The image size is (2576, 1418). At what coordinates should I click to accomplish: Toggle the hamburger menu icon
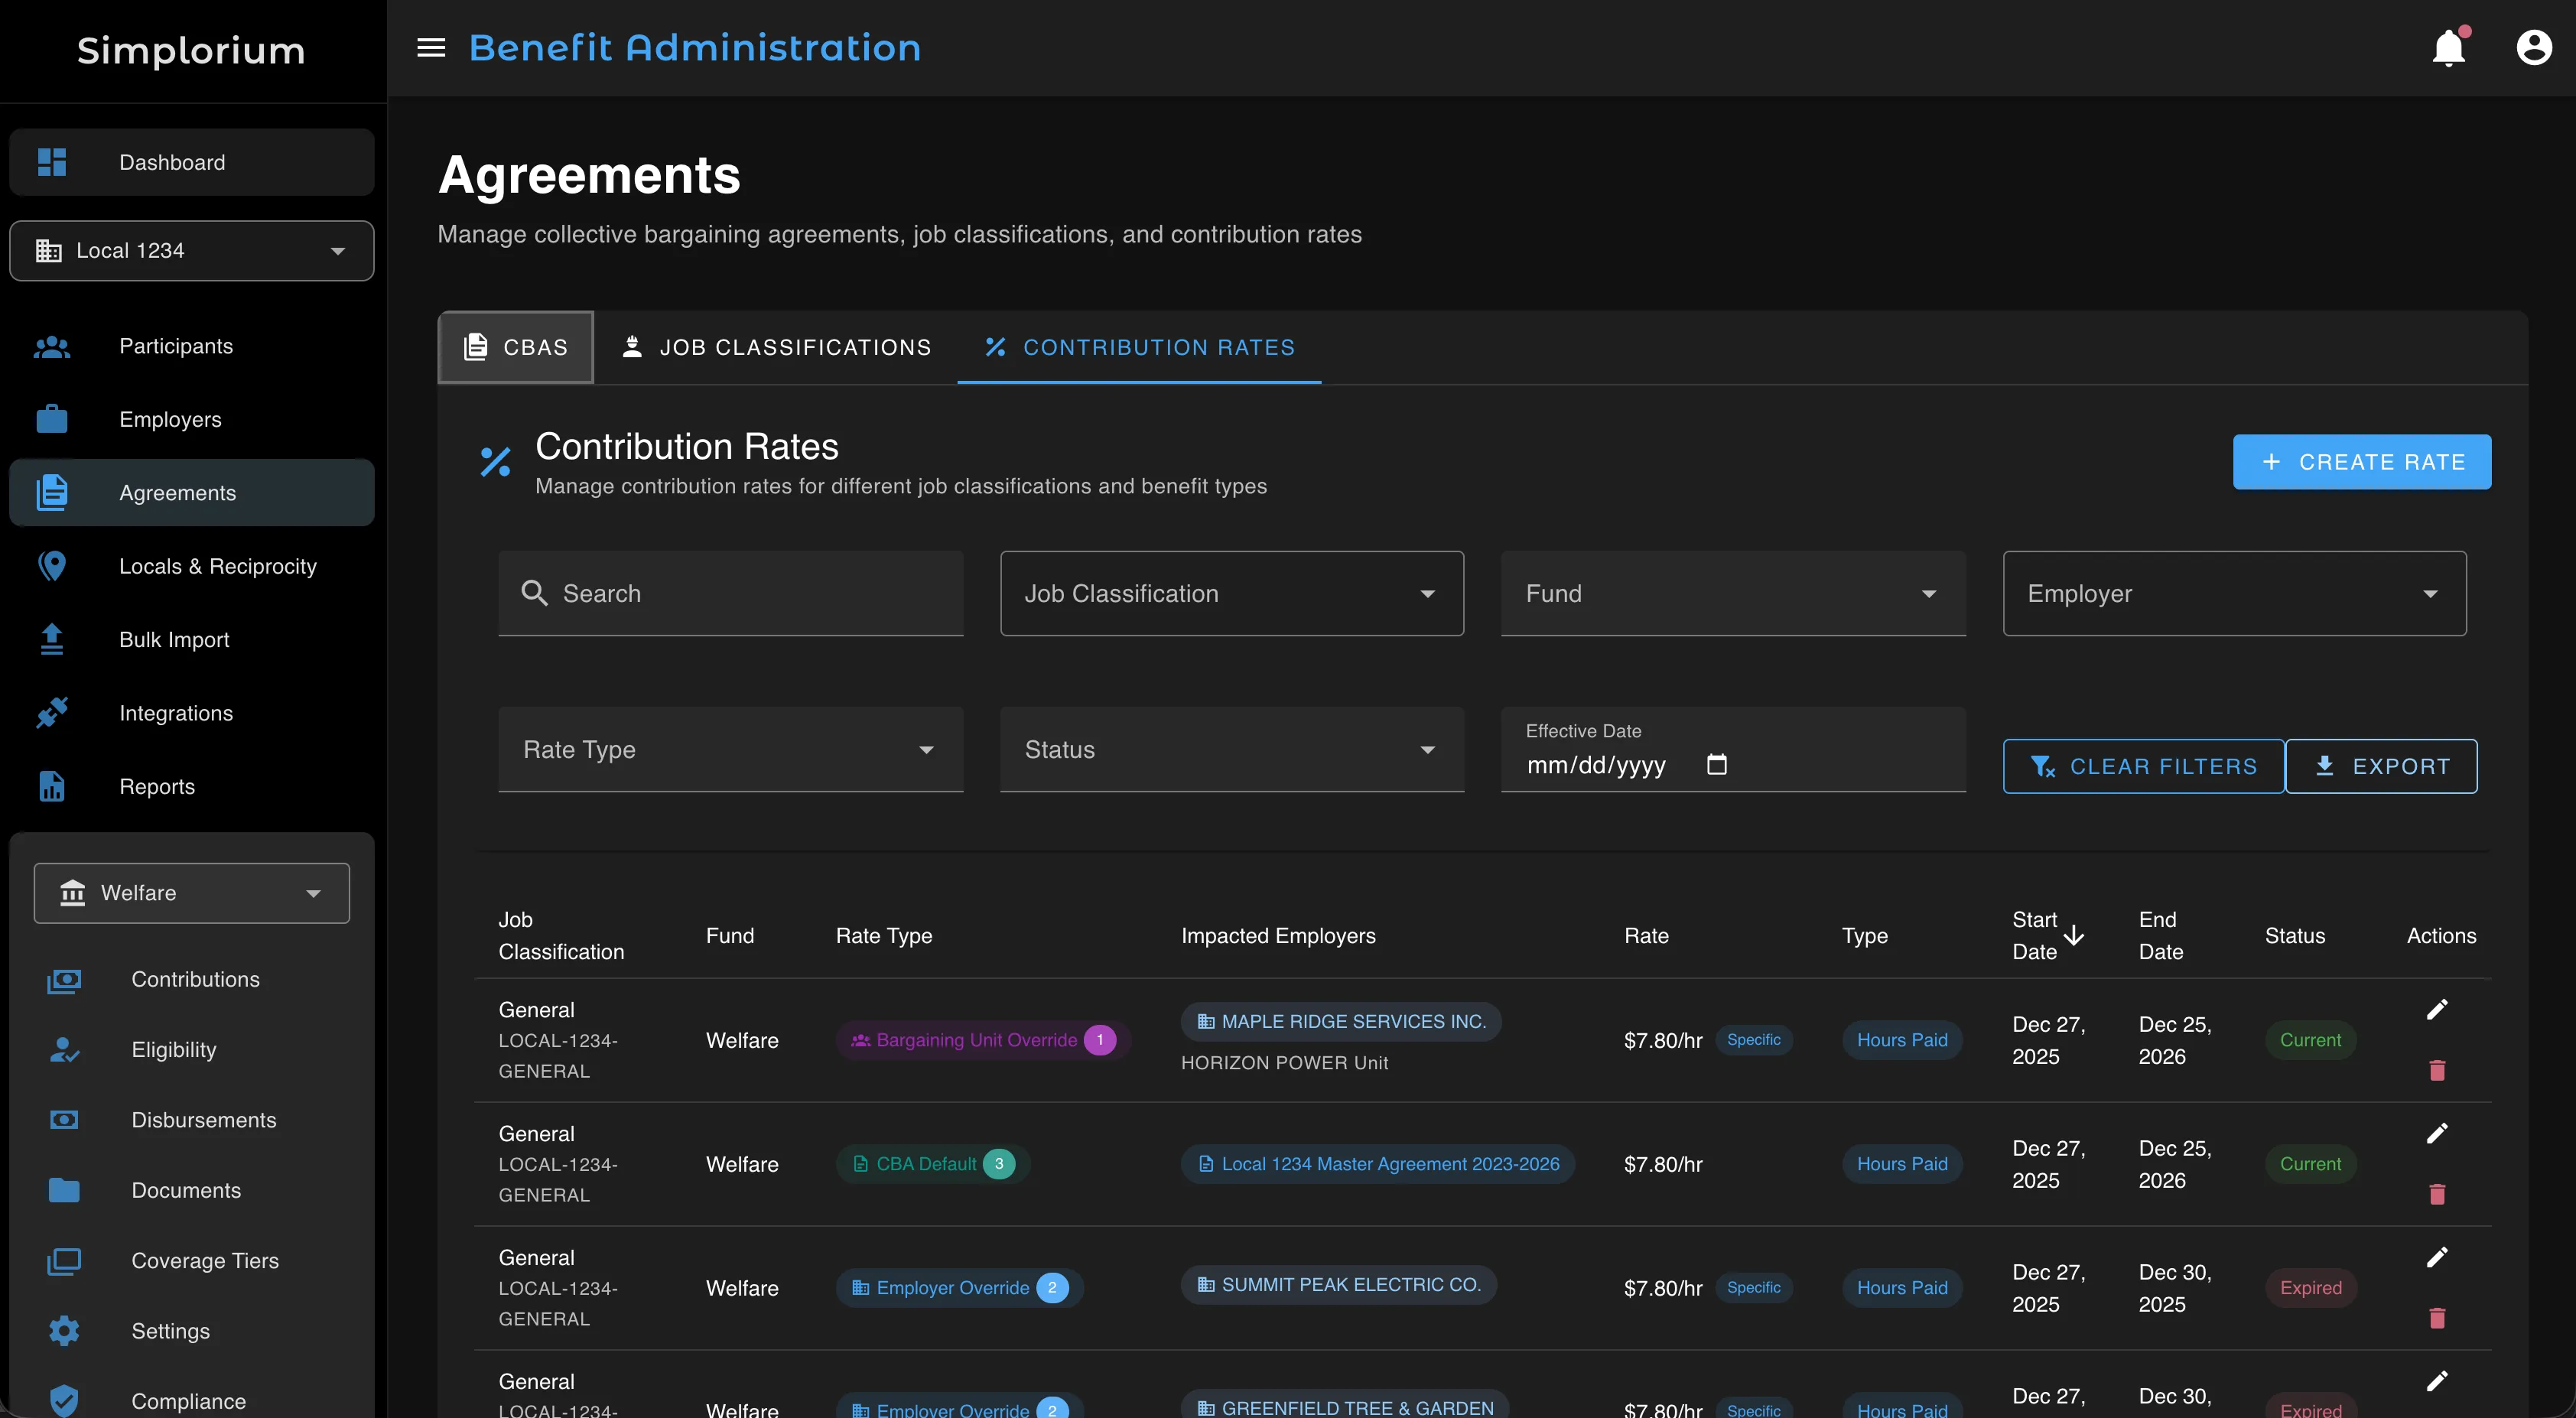click(431, 48)
